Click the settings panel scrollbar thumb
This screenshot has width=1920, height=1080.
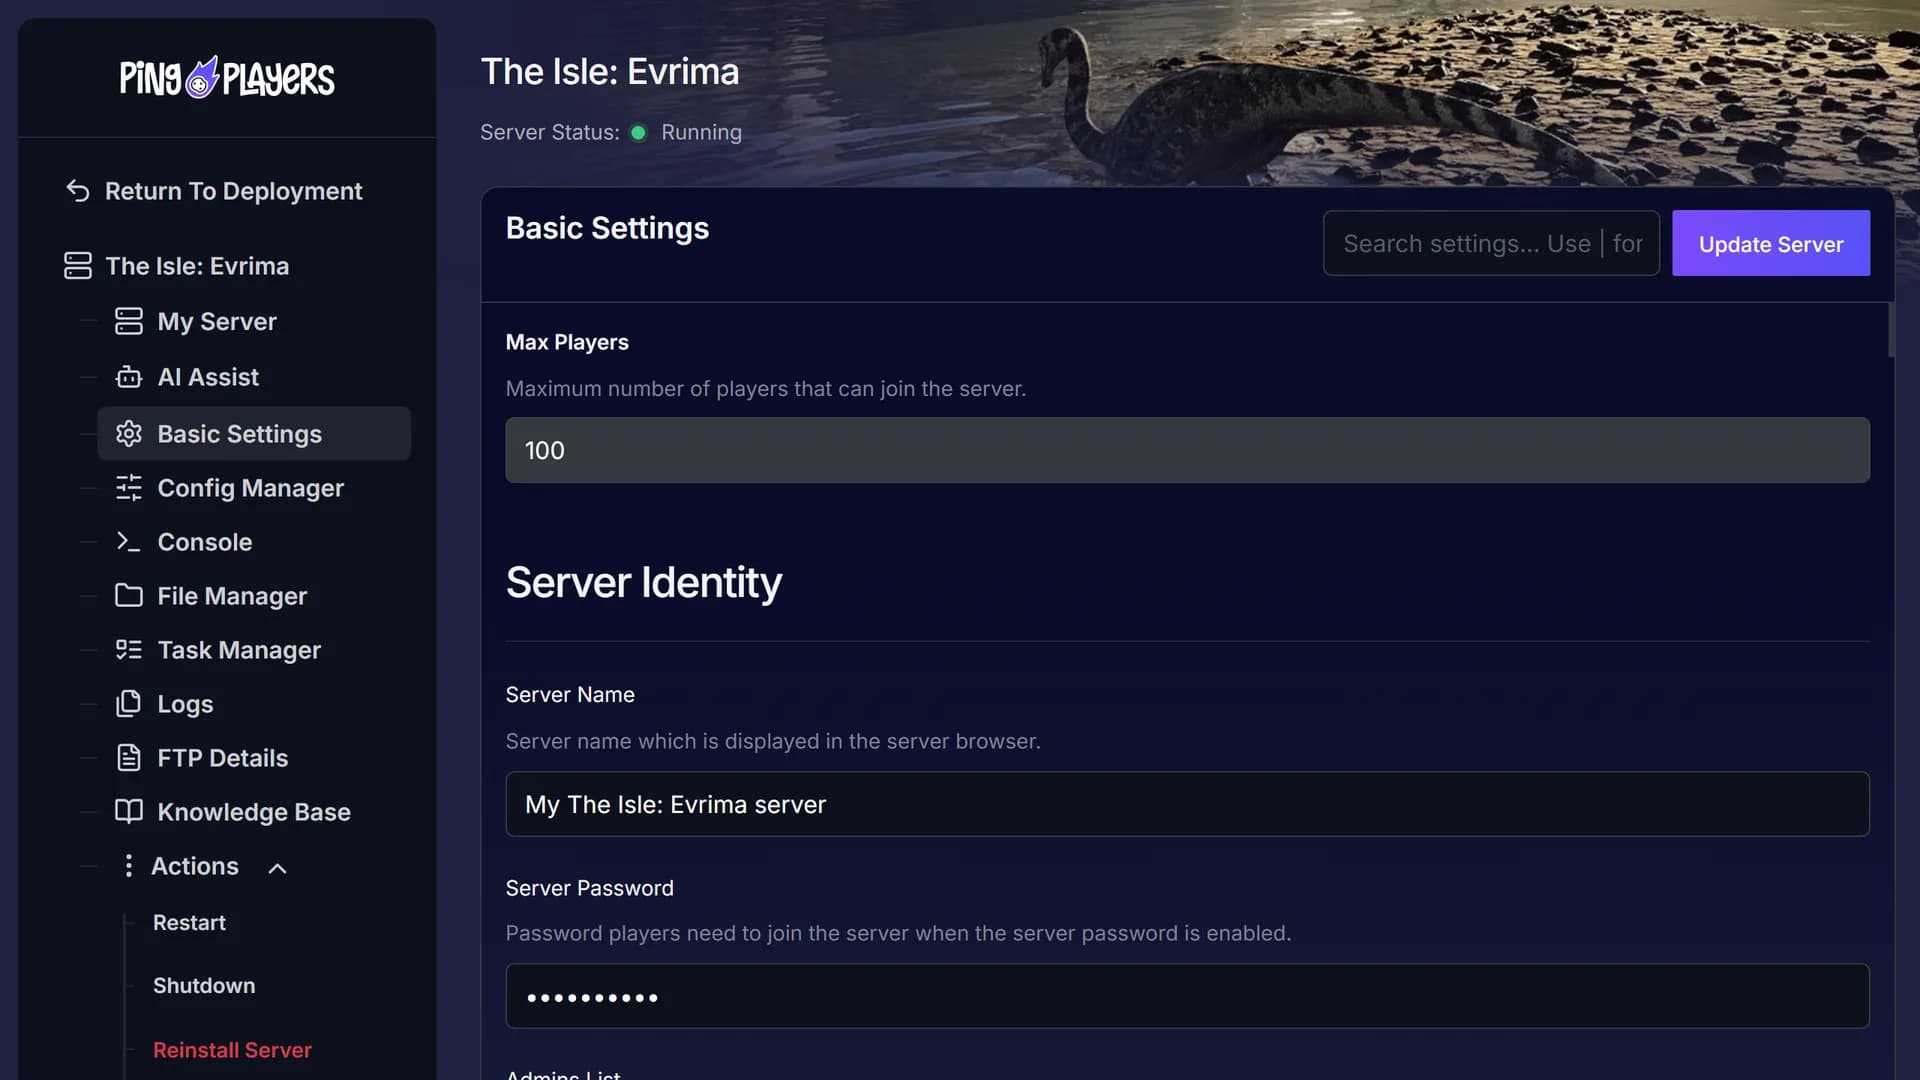(x=1890, y=330)
